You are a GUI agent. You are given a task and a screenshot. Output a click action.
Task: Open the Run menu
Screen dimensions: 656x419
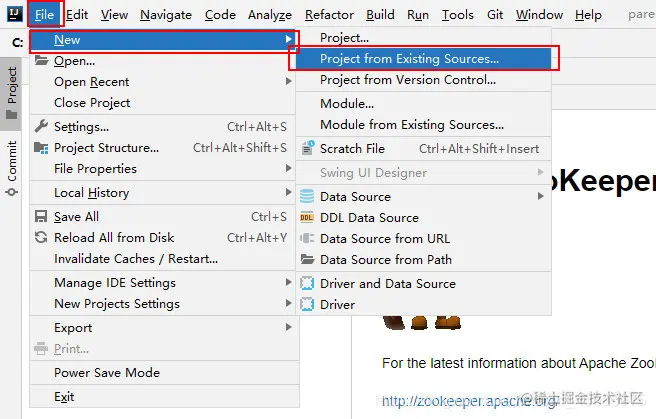click(x=418, y=15)
